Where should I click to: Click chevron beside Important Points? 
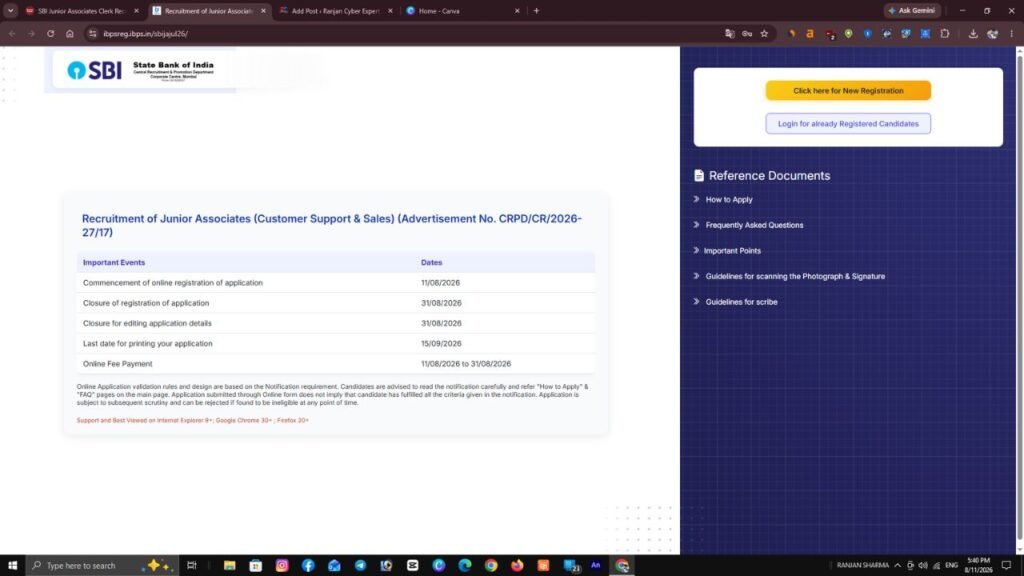point(696,250)
